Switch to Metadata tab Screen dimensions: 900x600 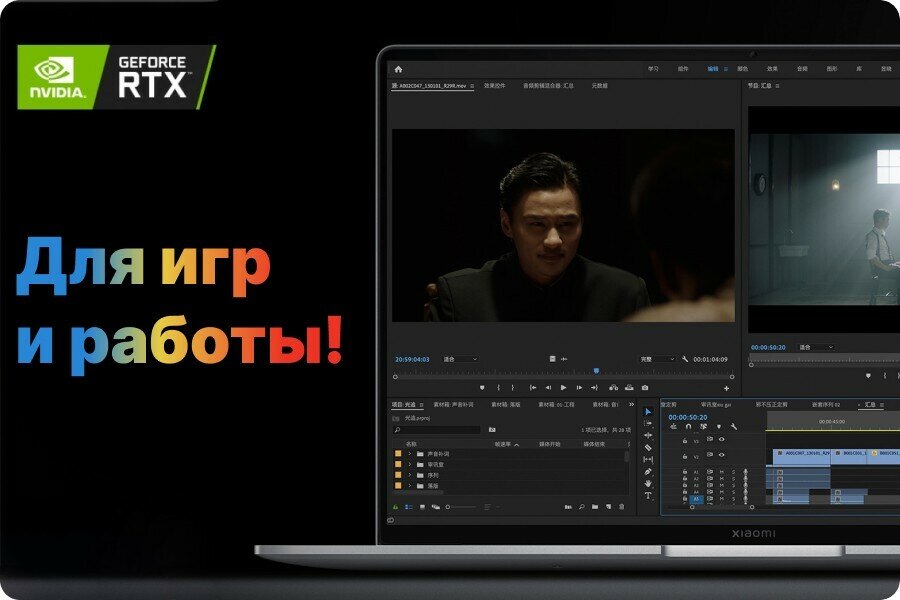coord(599,86)
